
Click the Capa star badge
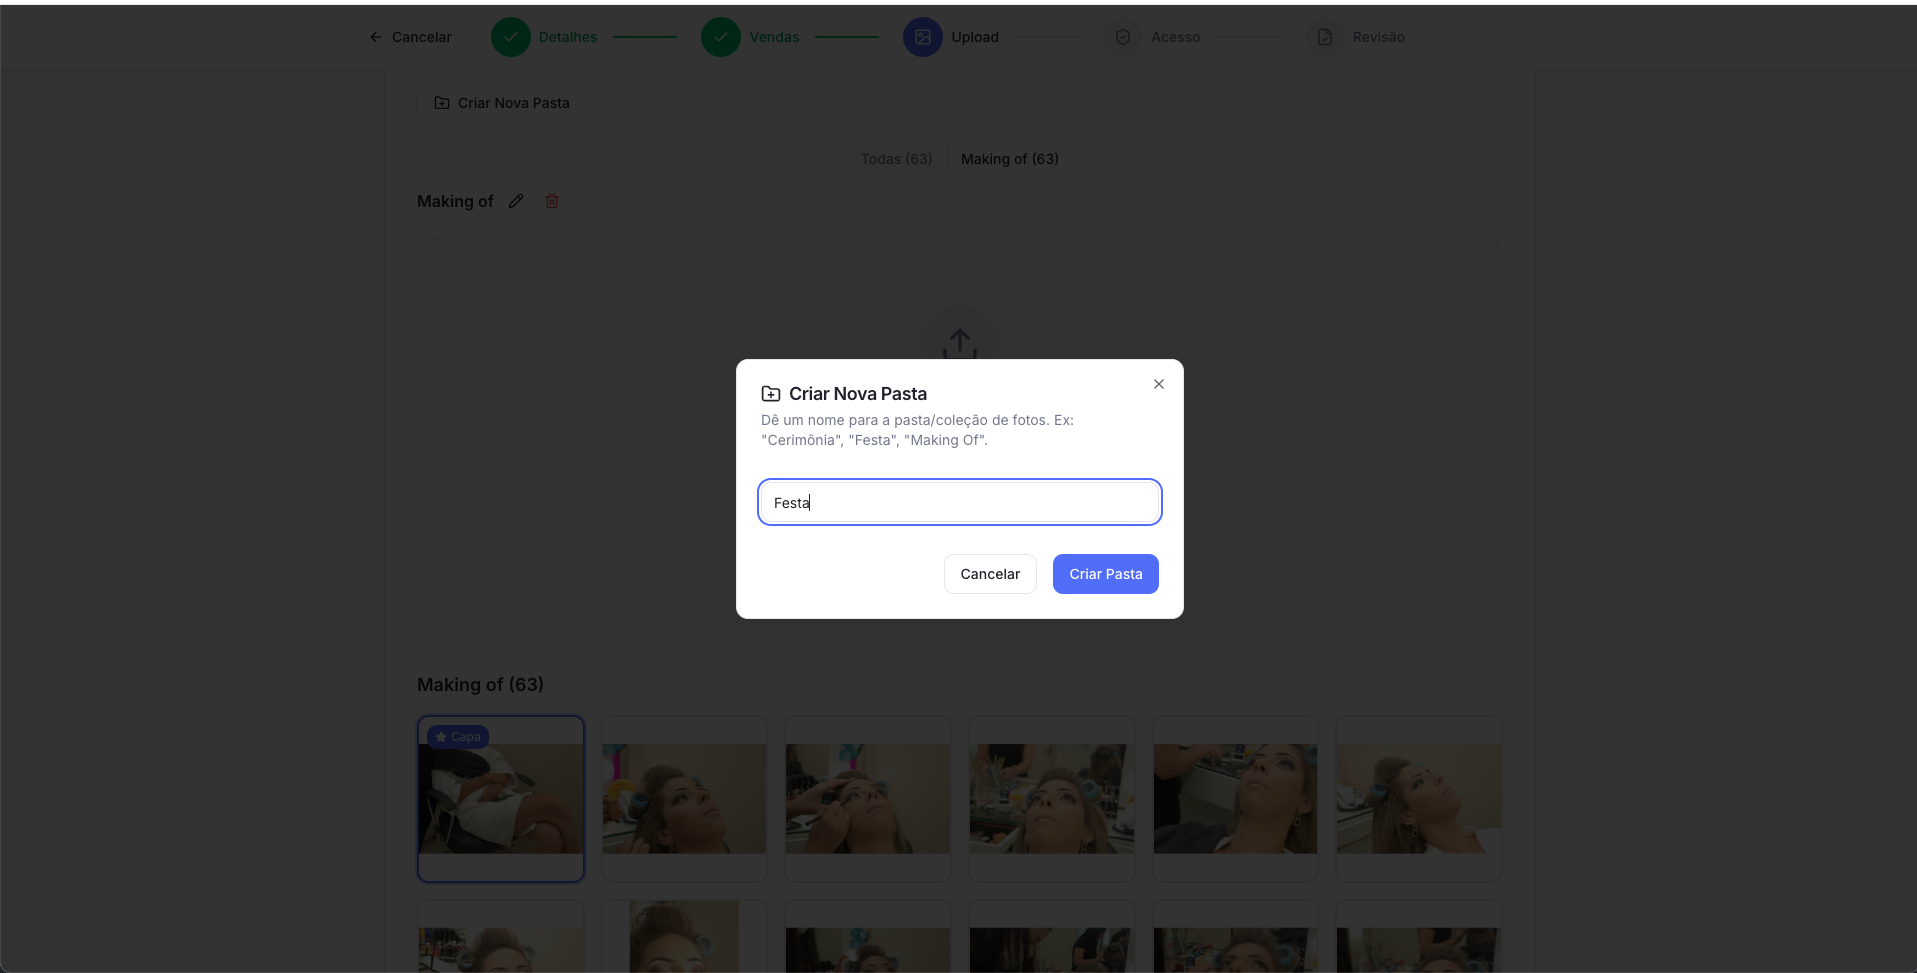458,737
